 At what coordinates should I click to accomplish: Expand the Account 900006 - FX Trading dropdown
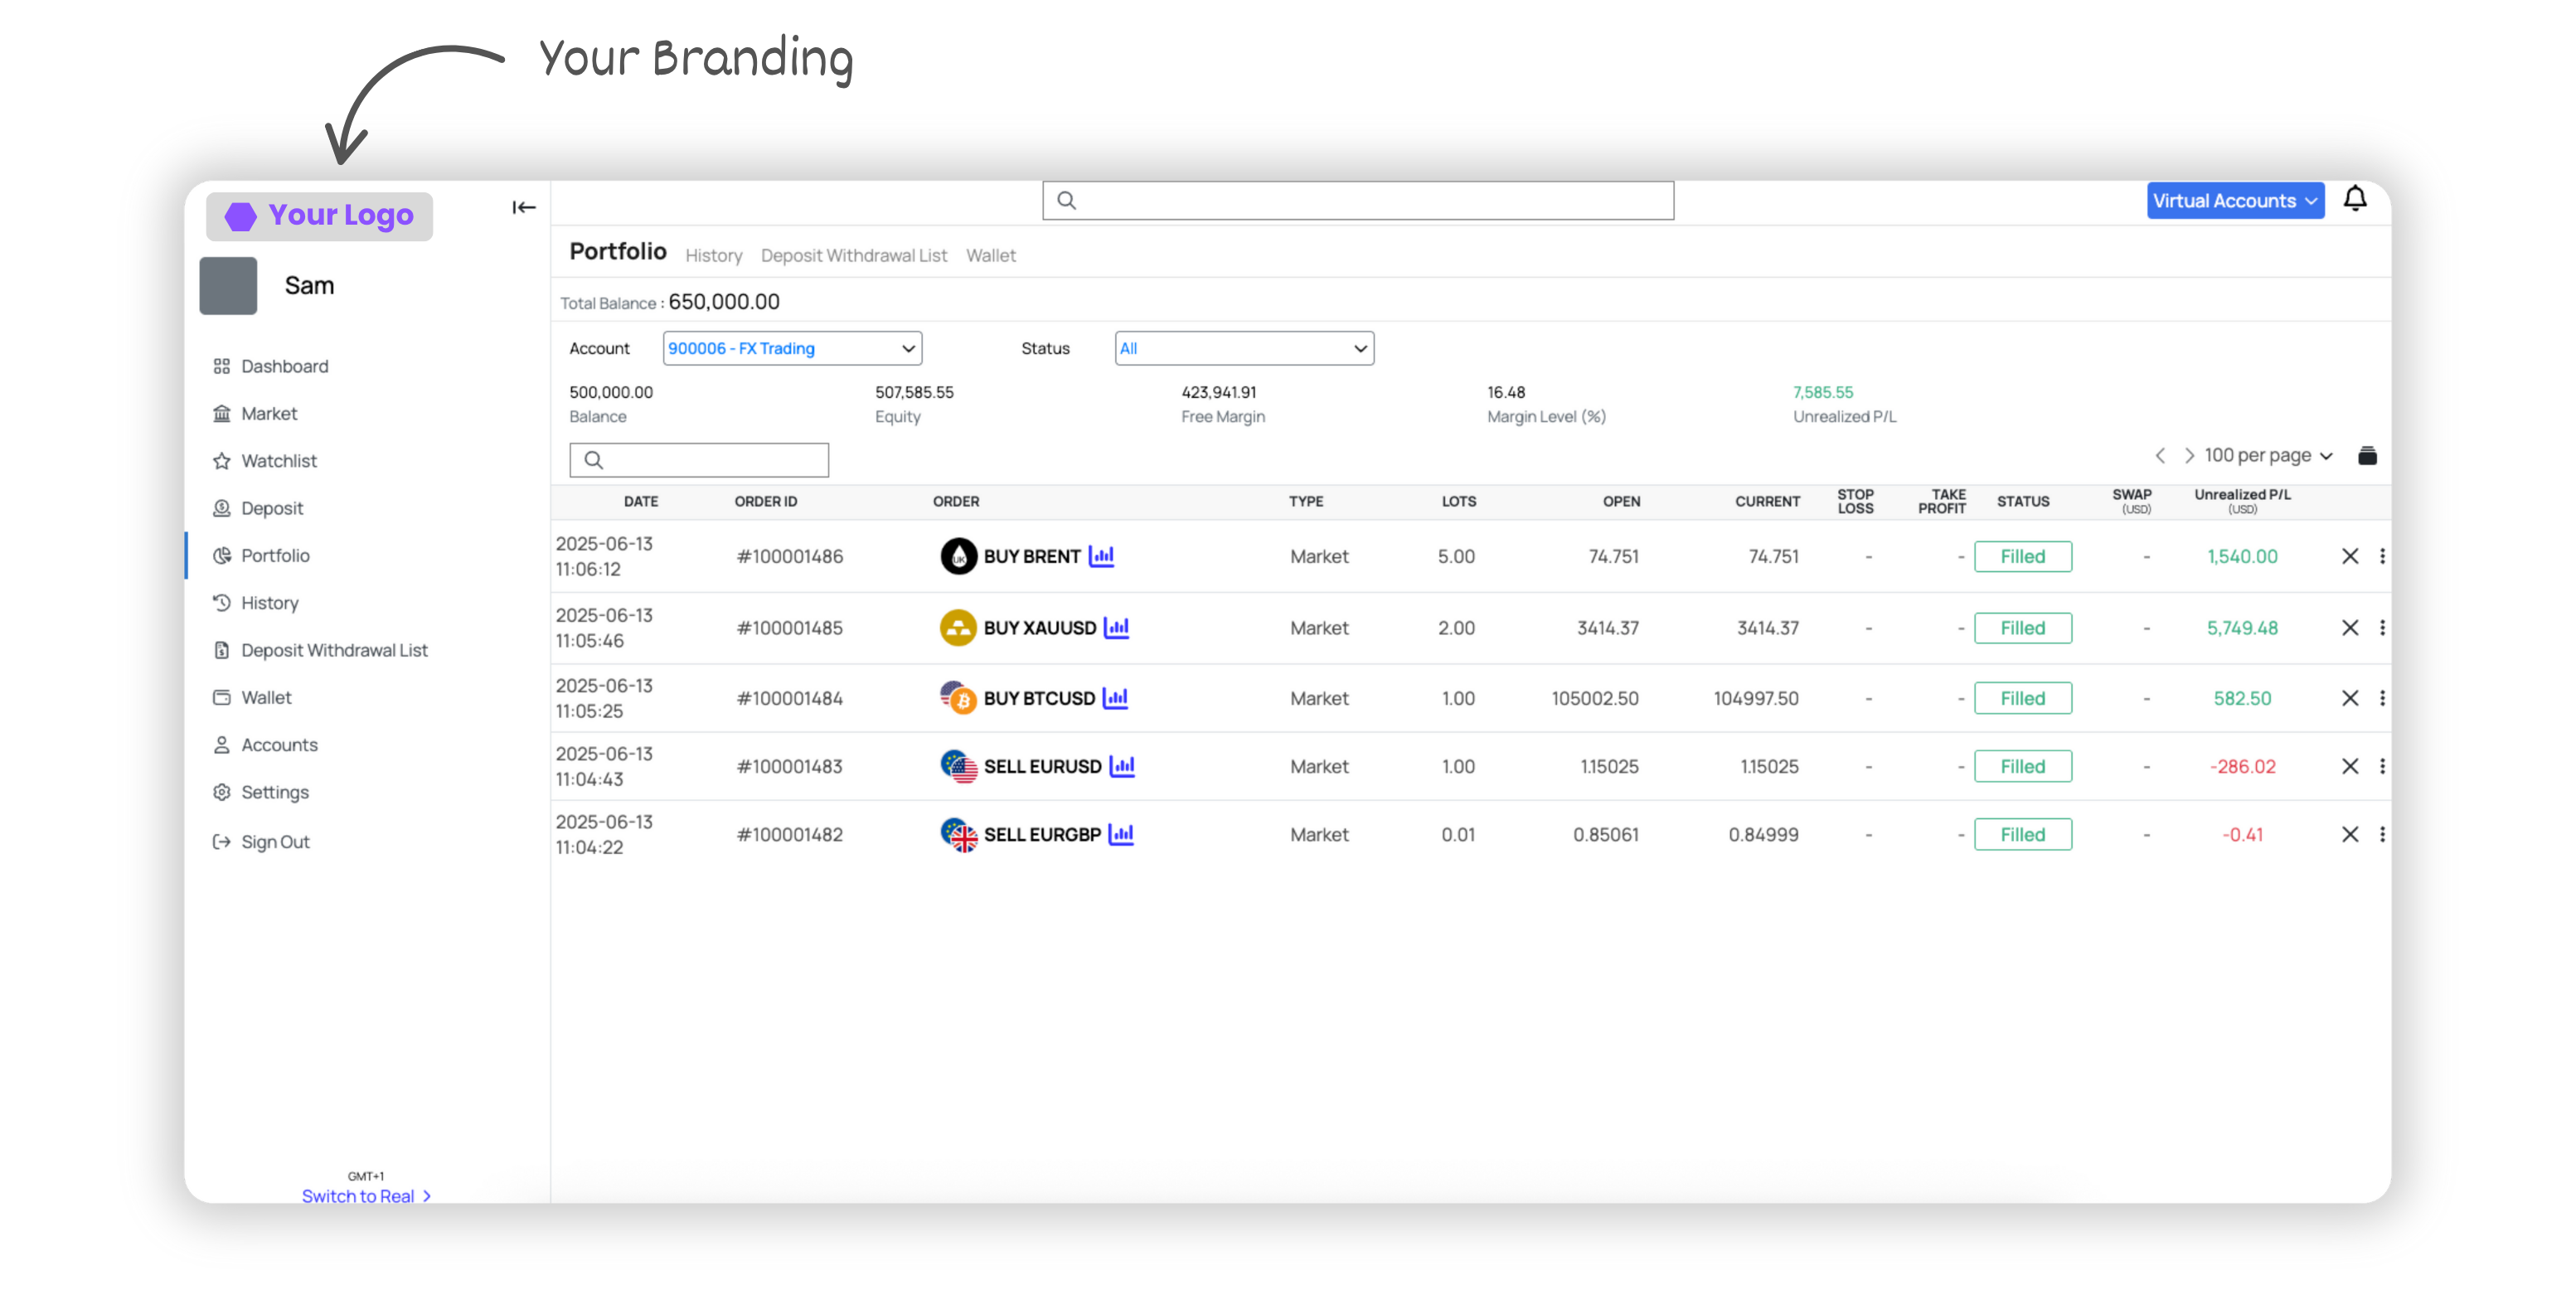(x=791, y=348)
